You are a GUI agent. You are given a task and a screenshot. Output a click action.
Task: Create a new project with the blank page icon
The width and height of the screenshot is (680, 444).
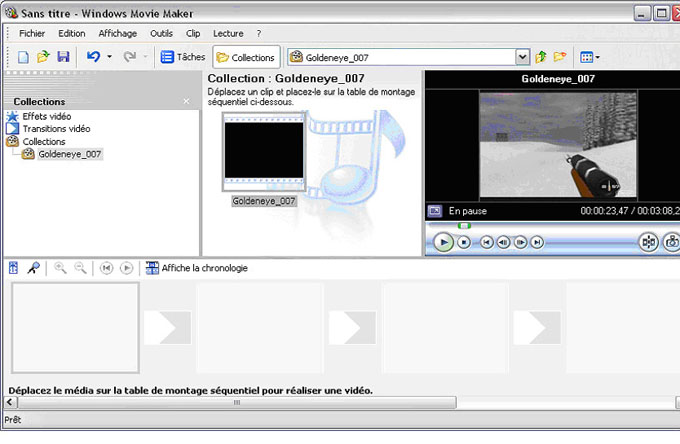23,57
